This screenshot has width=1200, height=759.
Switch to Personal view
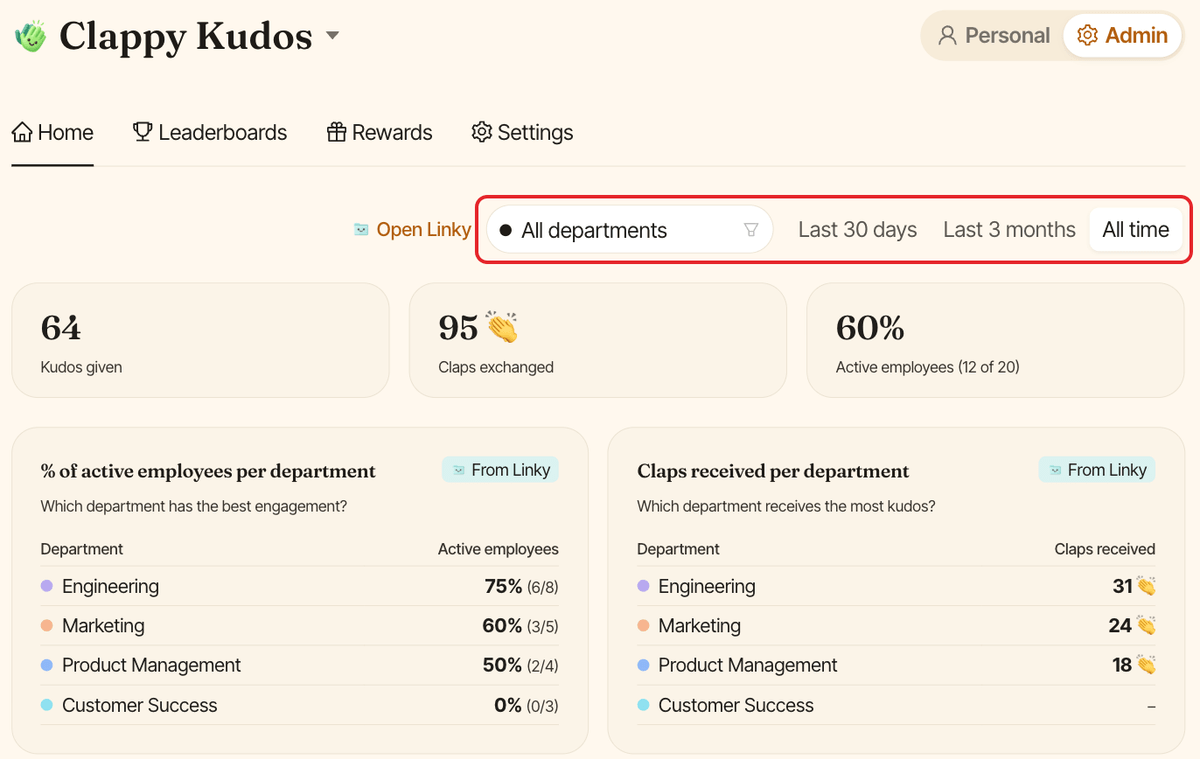click(993, 36)
